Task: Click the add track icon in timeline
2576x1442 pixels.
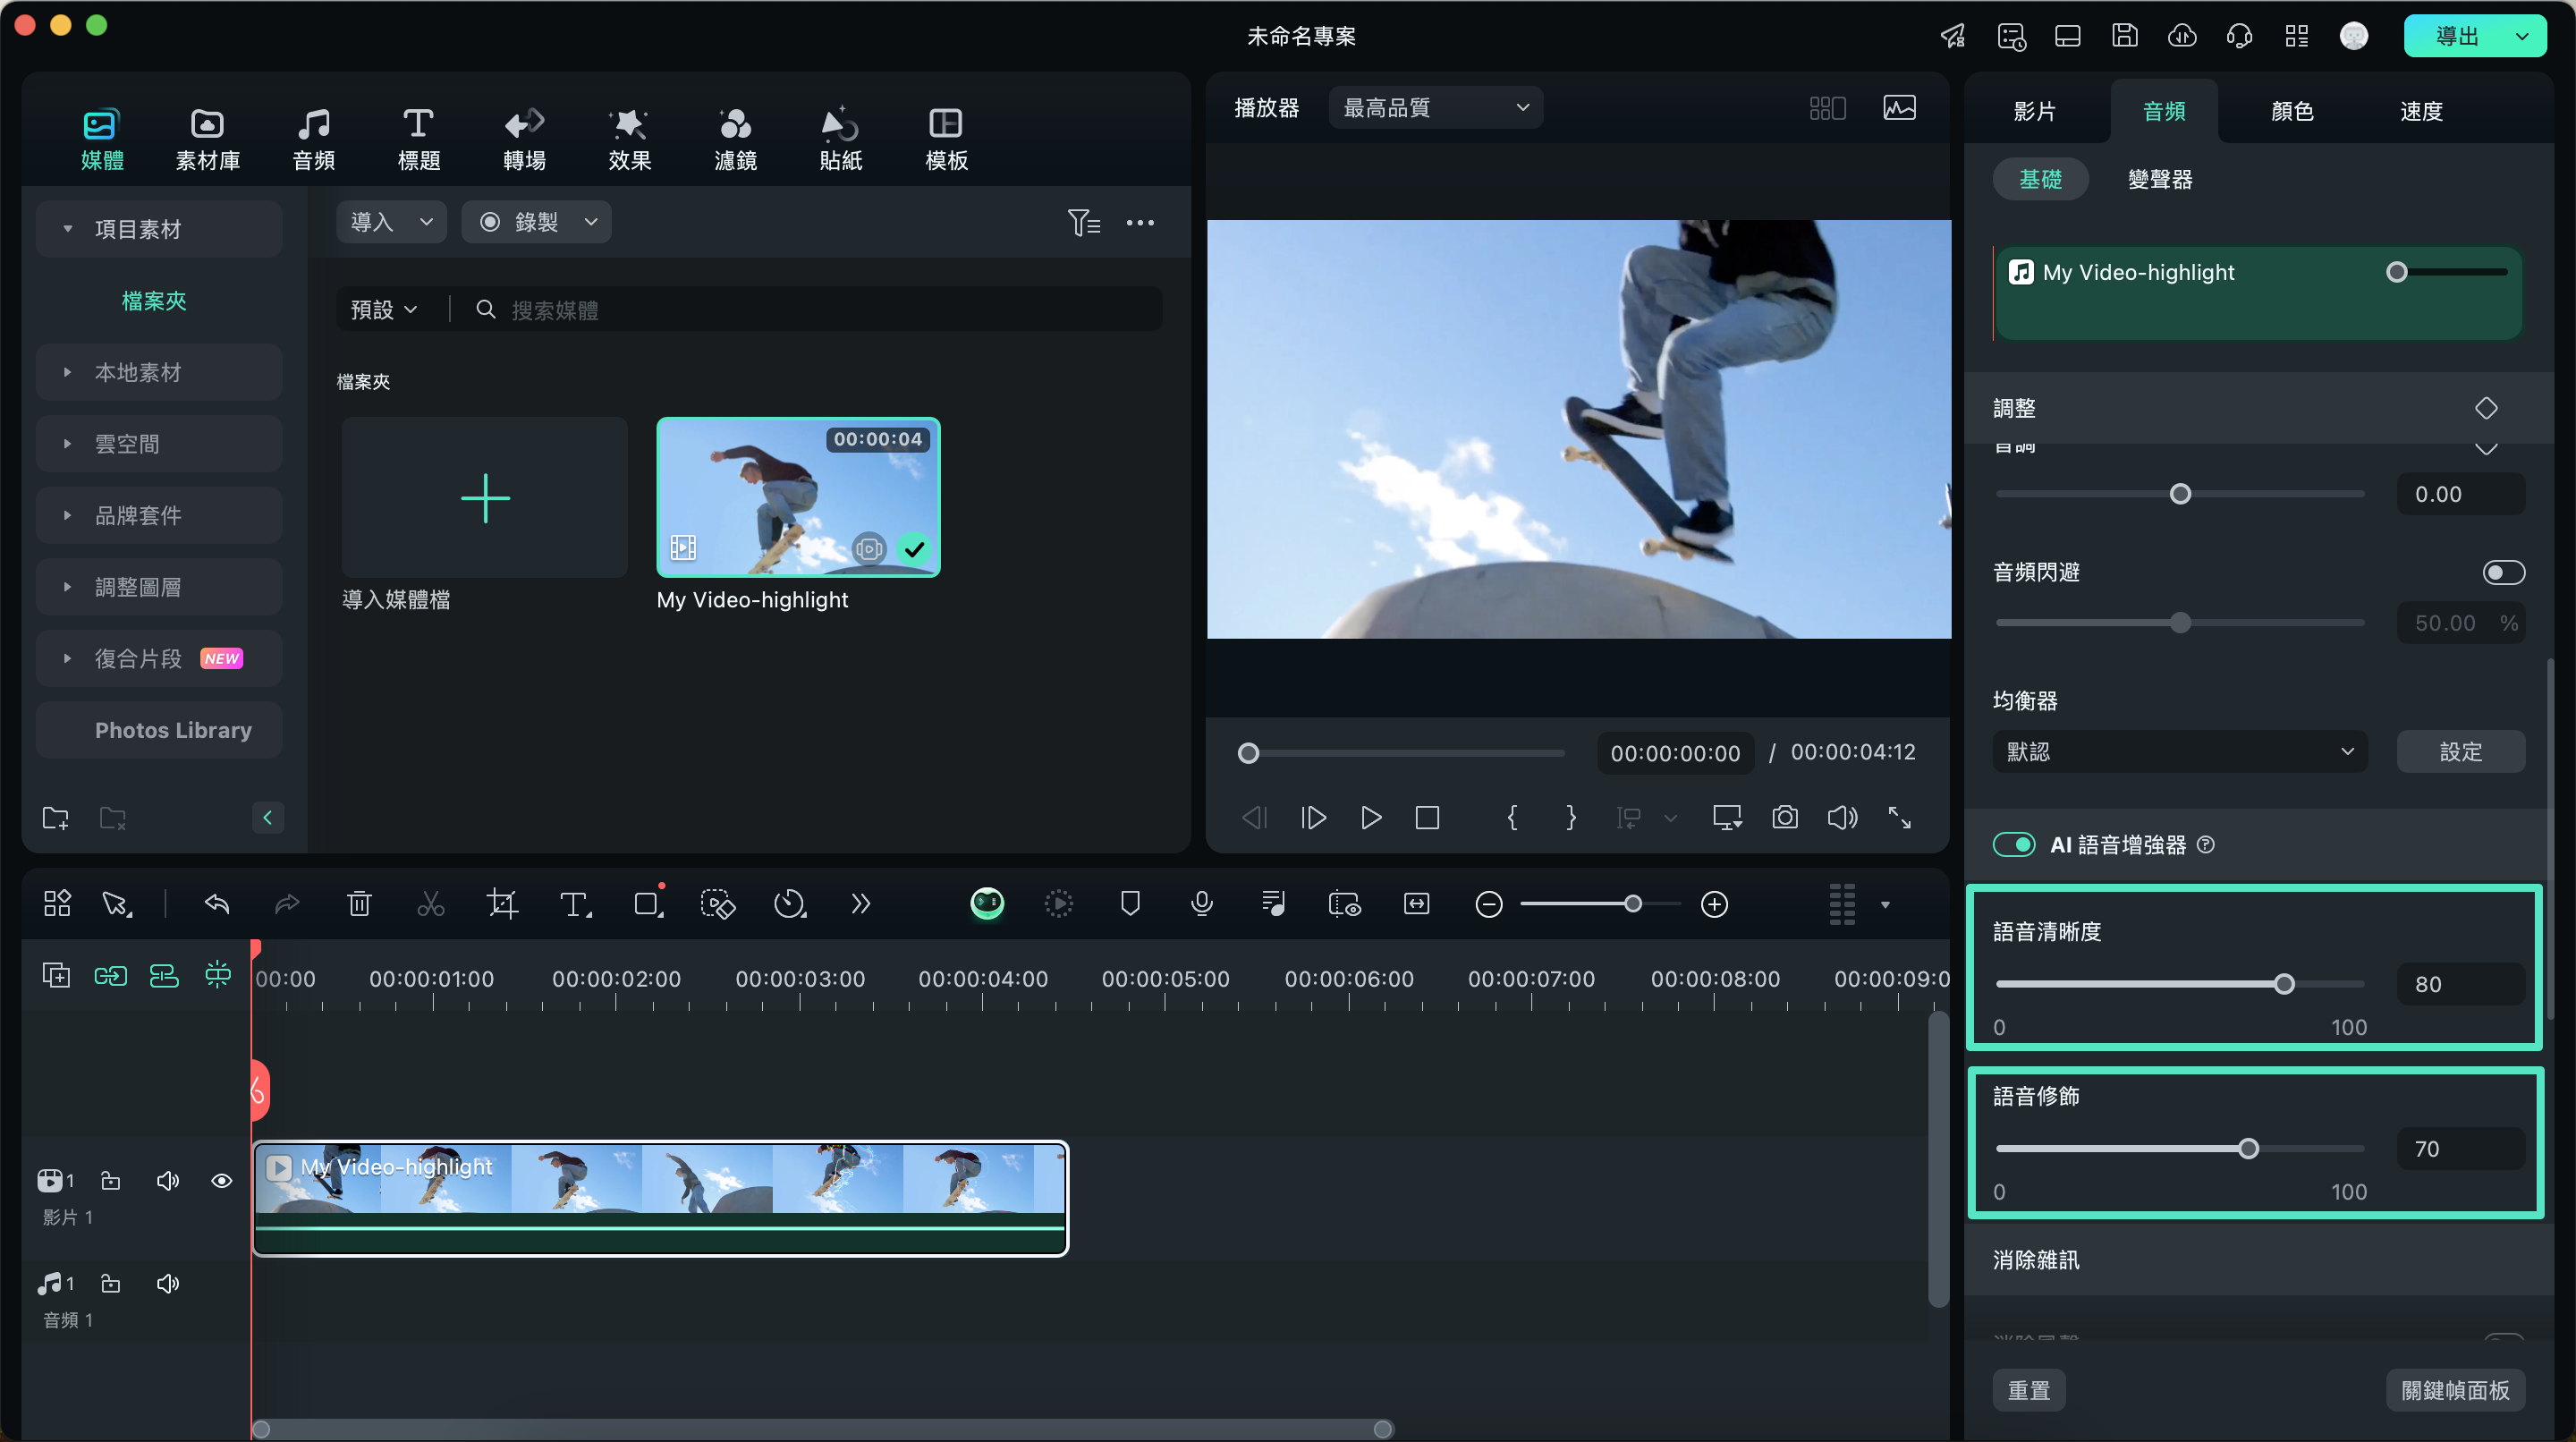Action: (x=56, y=974)
